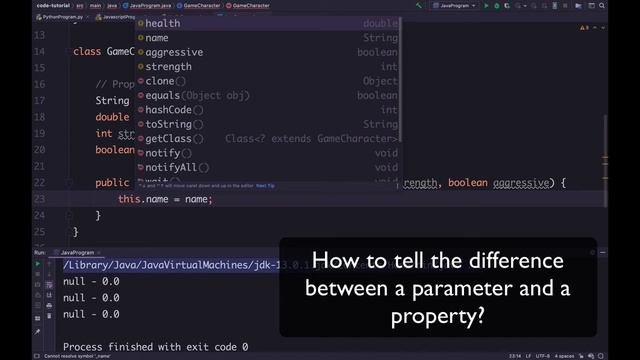Click 'Process finished with exit code 0' text
Screen dimensions: 640x360
(x=156, y=347)
